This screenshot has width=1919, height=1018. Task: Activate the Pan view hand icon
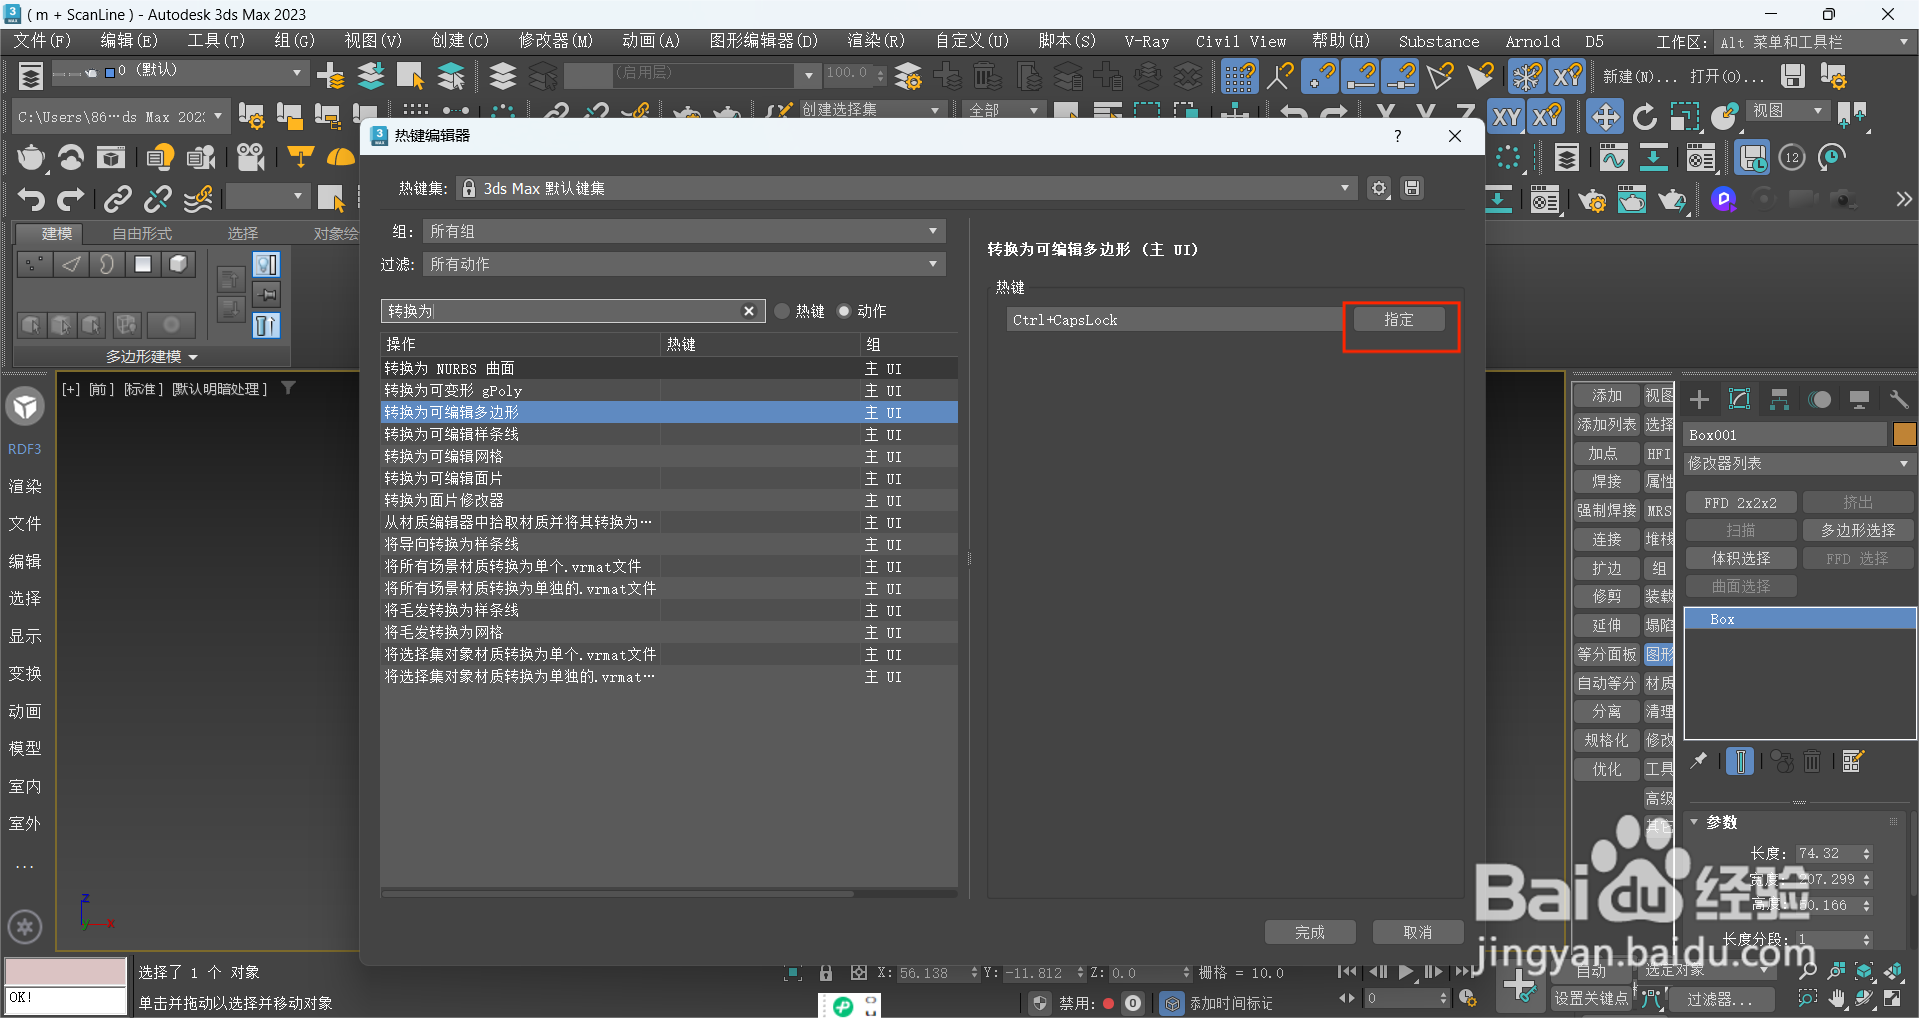coord(1836,1000)
